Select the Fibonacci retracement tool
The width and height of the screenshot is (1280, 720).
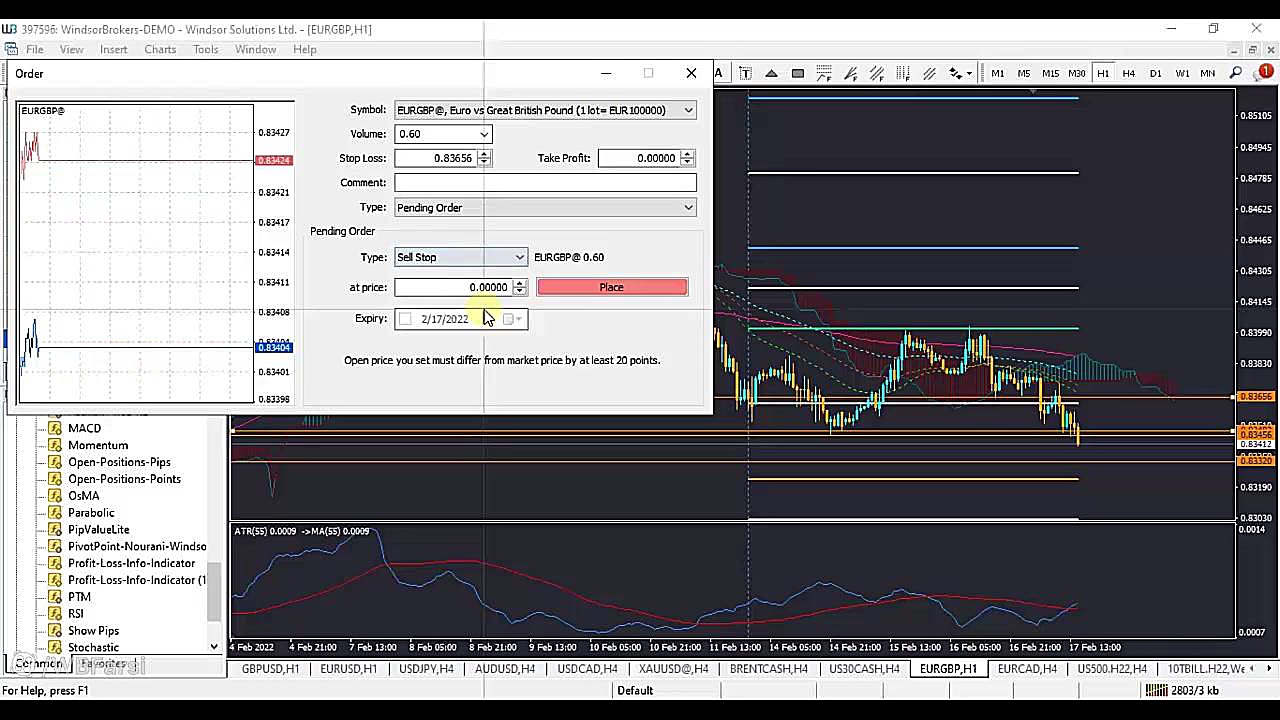coord(824,73)
